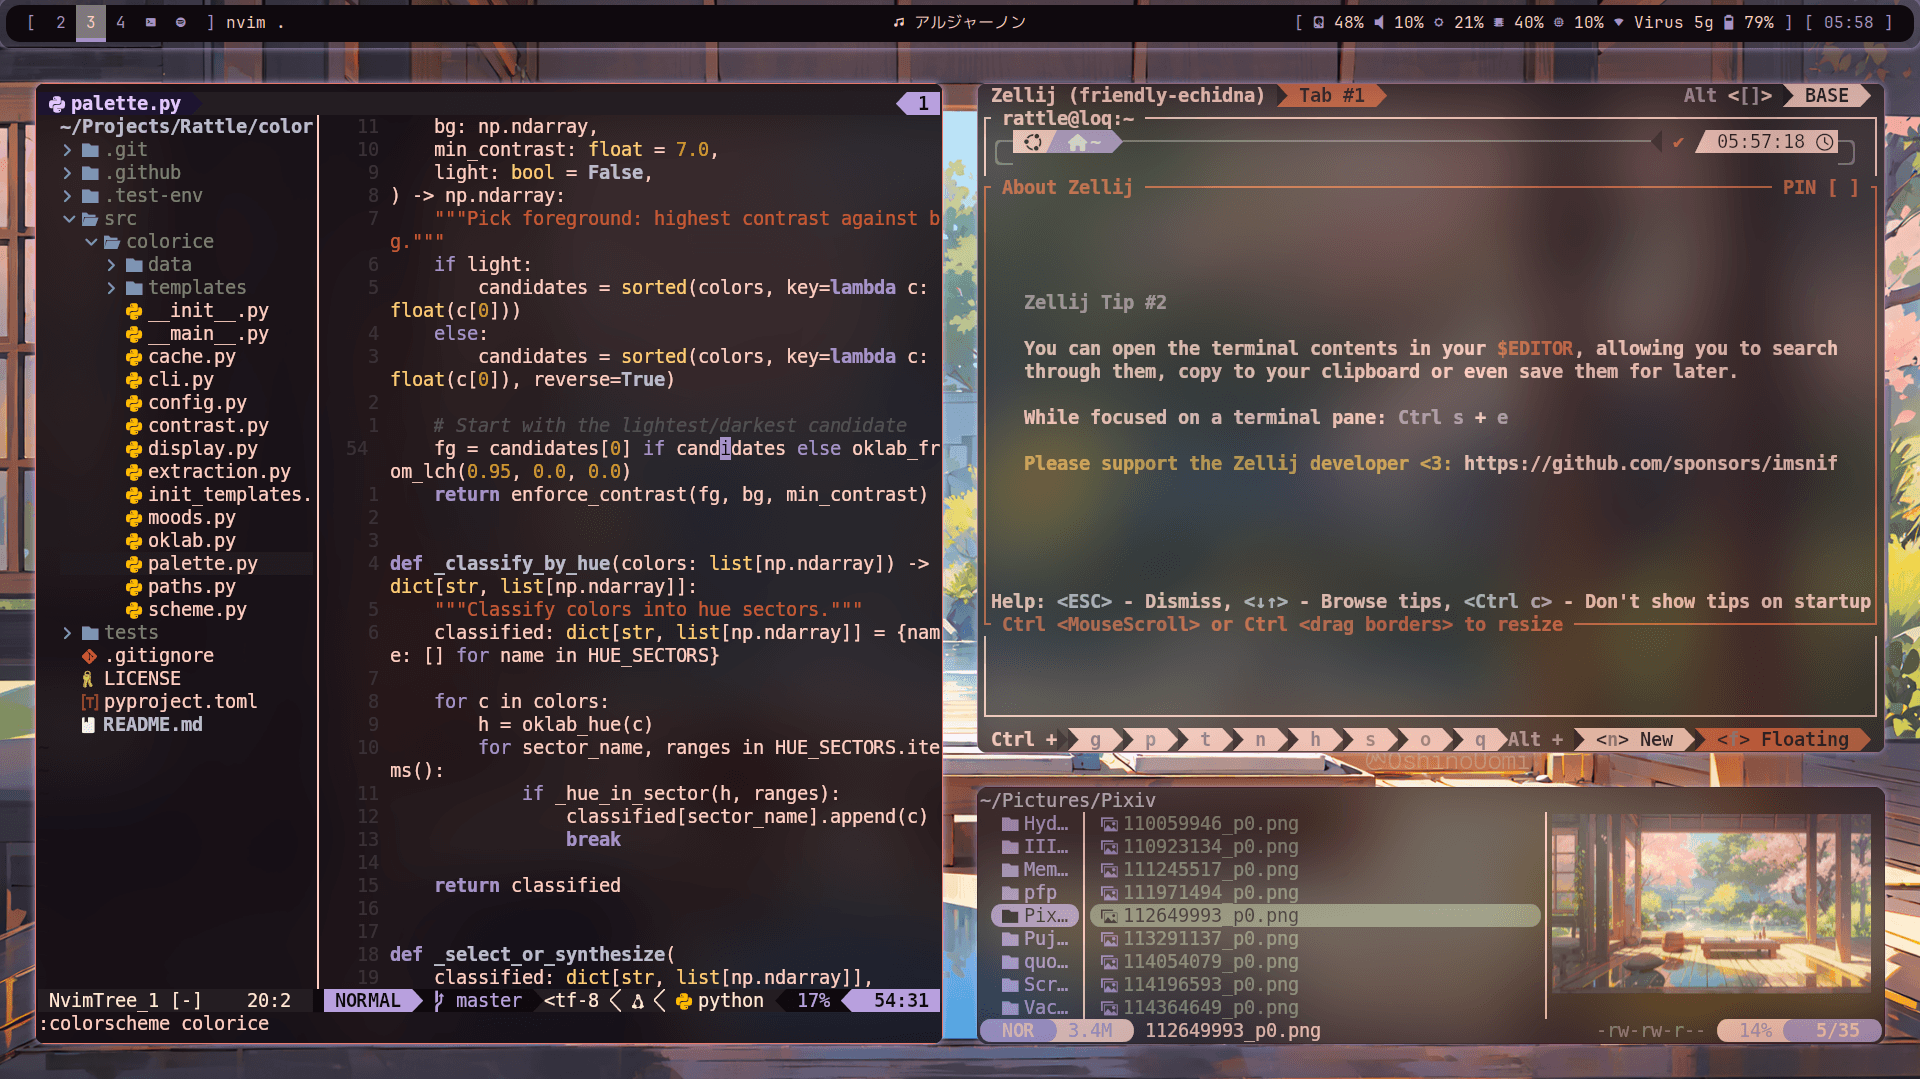Click the wifi network icon
The width and height of the screenshot is (1920, 1079).
[x=1619, y=22]
